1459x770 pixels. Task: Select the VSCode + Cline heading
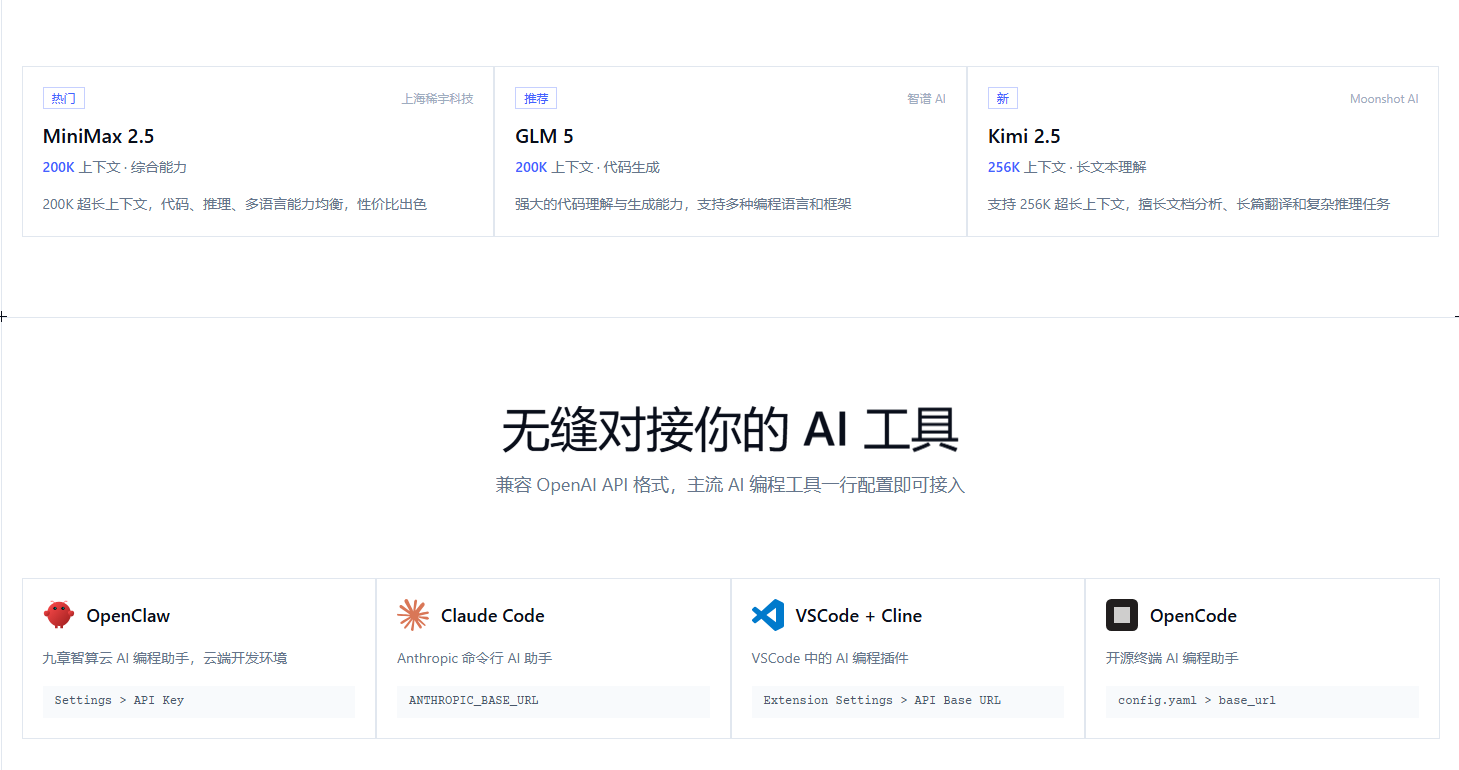858,616
